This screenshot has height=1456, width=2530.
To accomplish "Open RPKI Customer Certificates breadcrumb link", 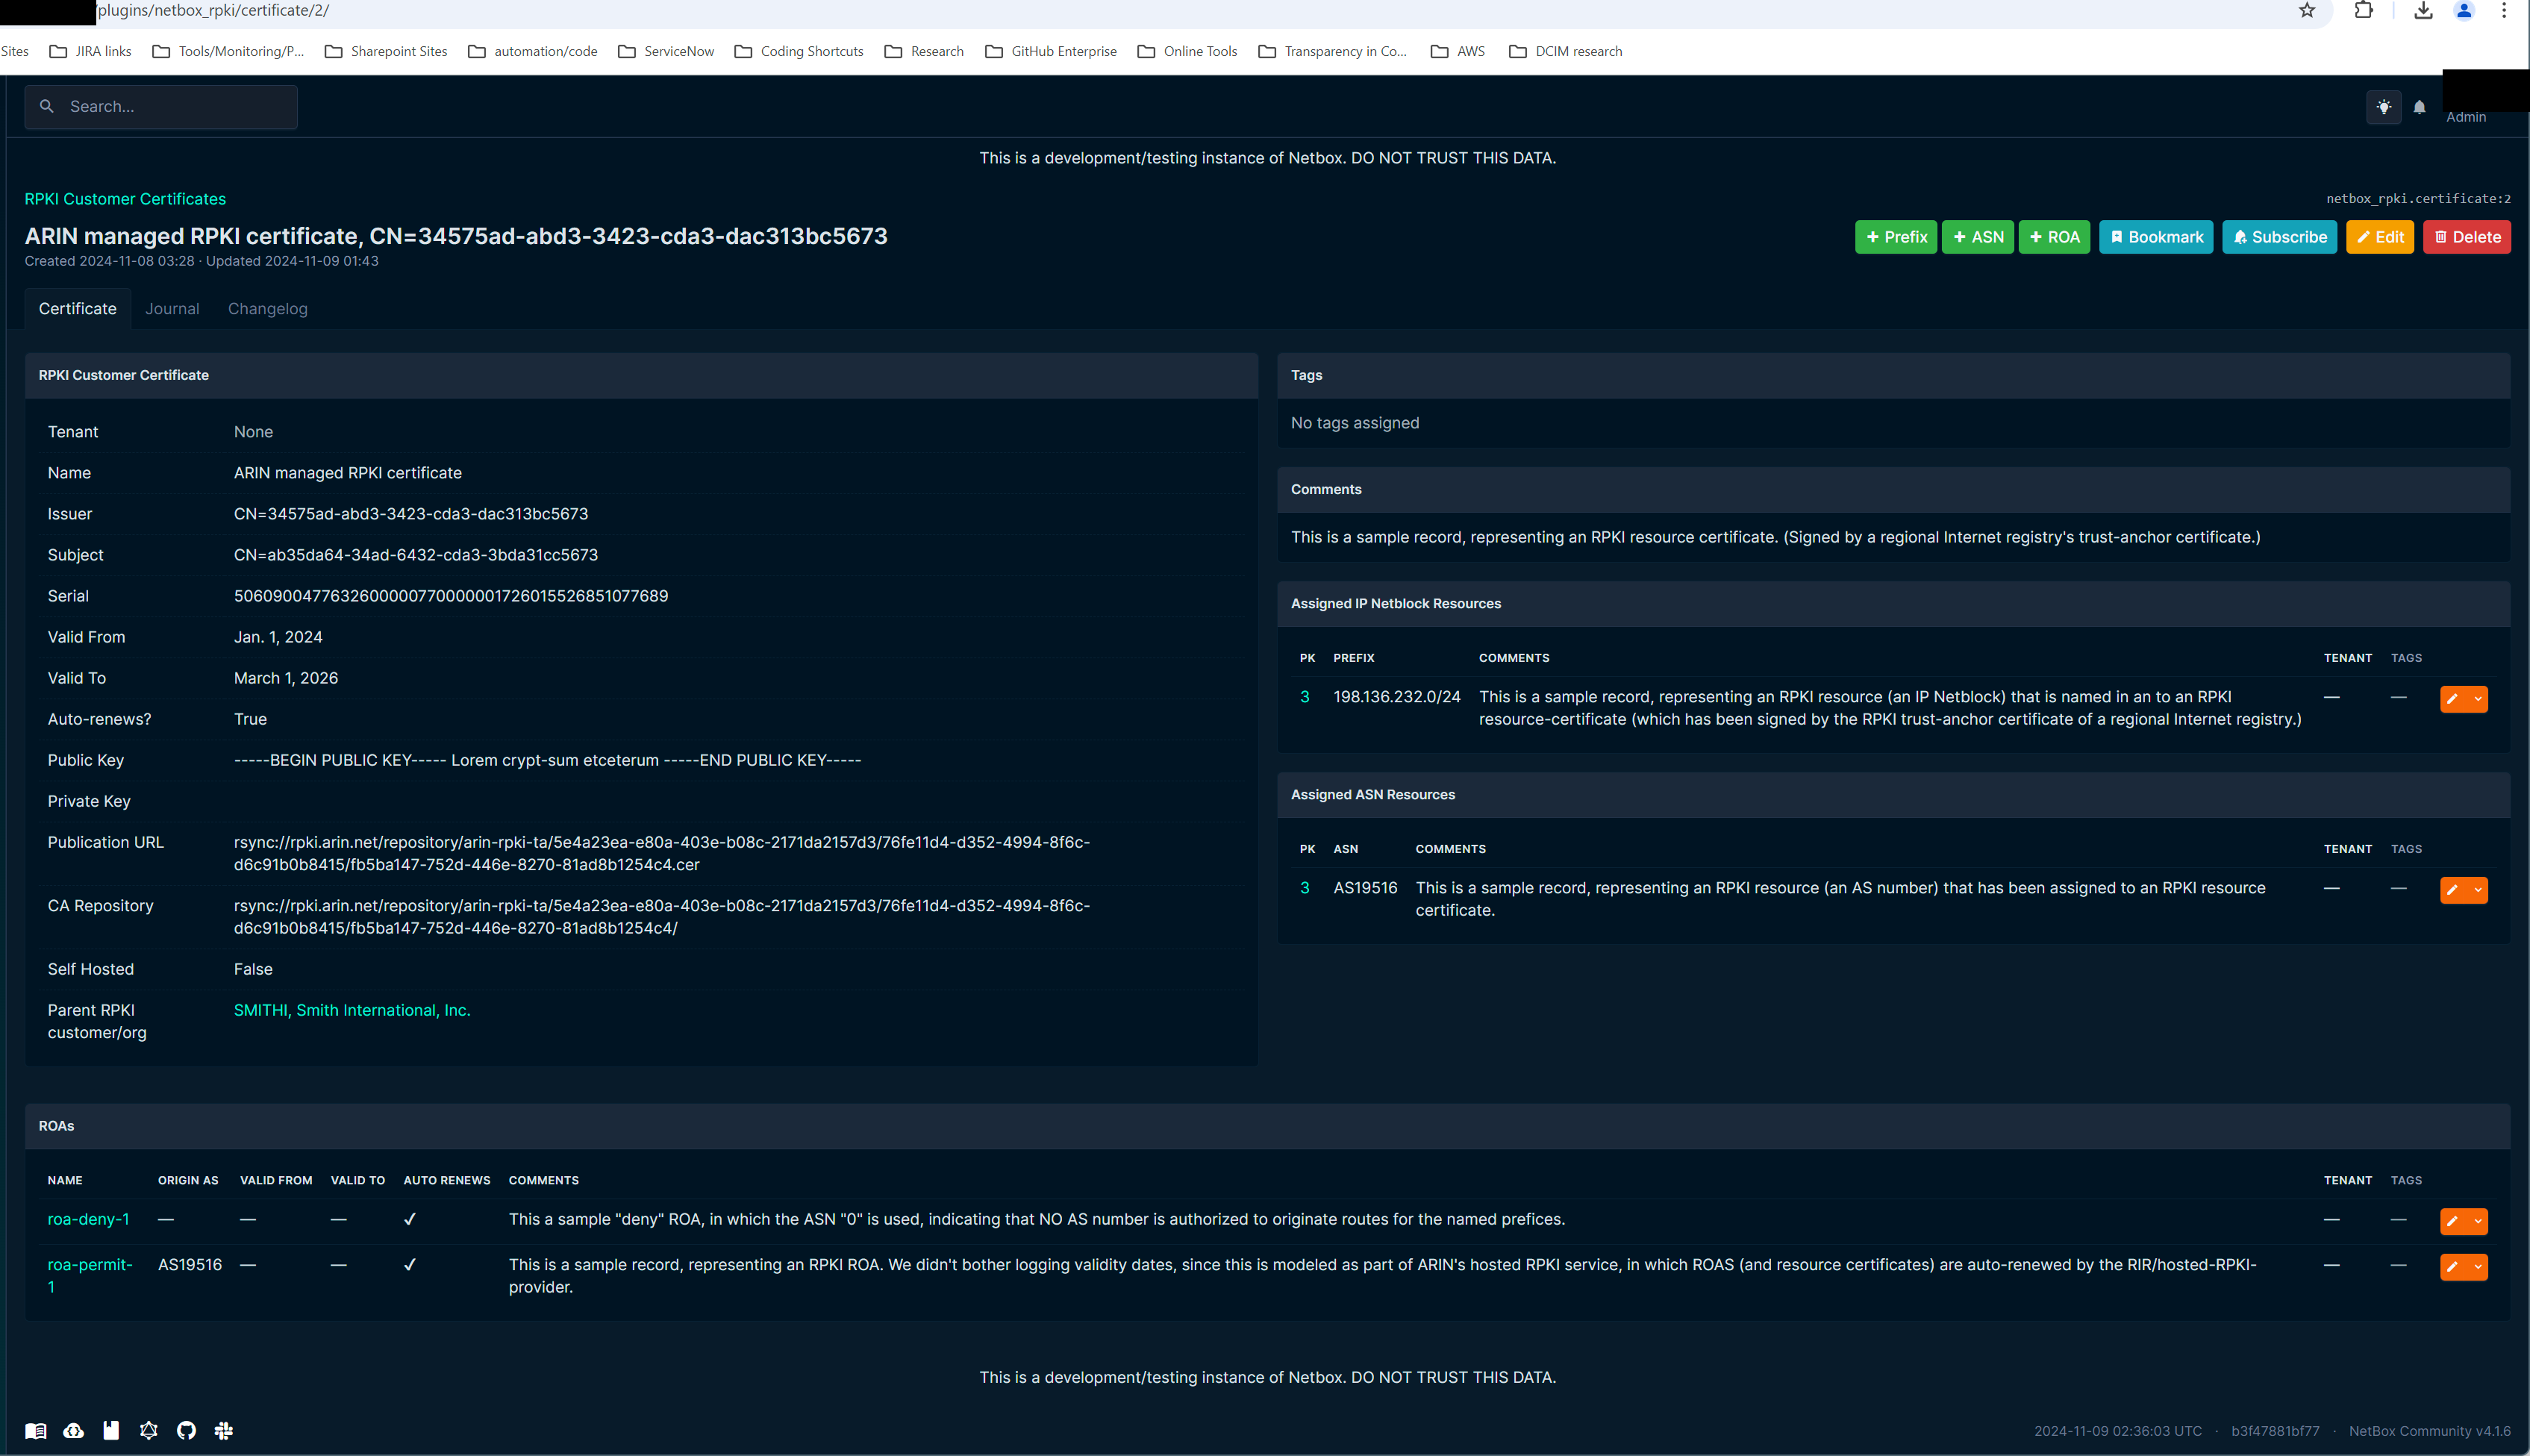I will tap(125, 199).
